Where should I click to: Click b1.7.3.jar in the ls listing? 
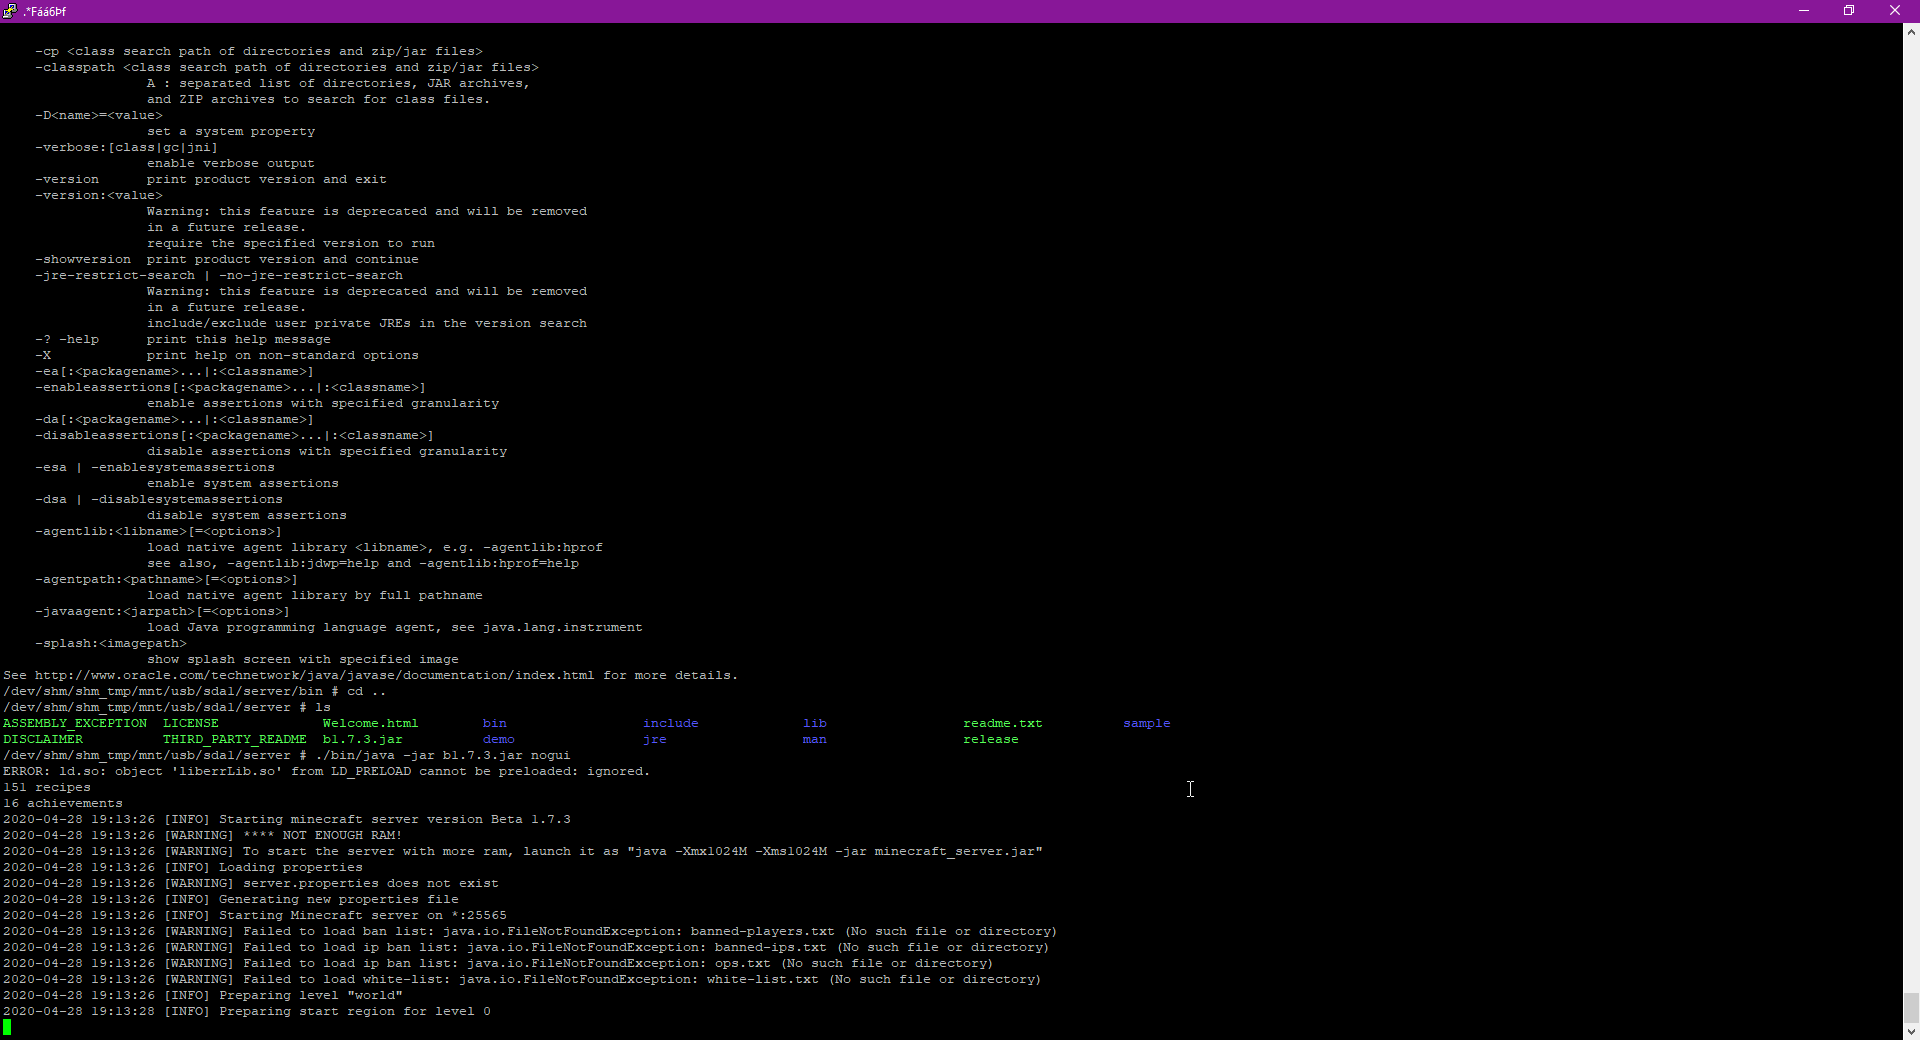(x=363, y=739)
